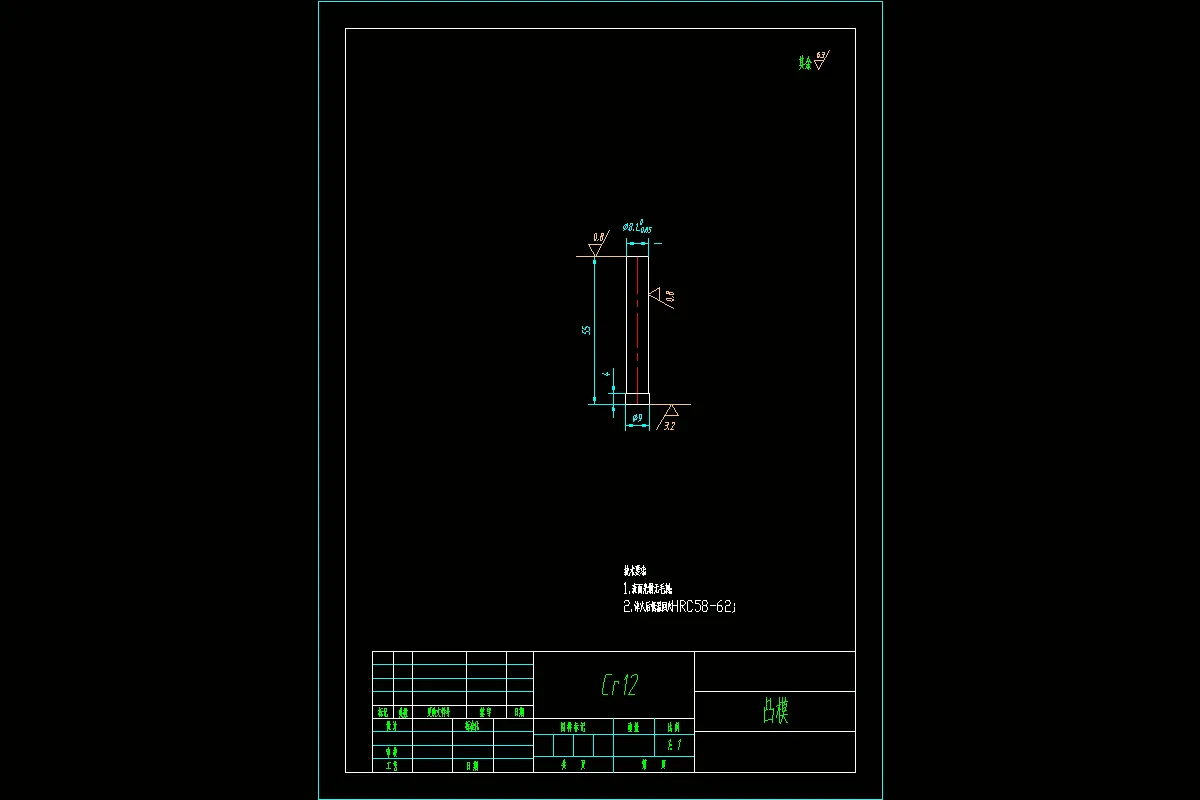The width and height of the screenshot is (1200, 800).
Task: Select the Cr12 material text
Action: [x=619, y=685]
